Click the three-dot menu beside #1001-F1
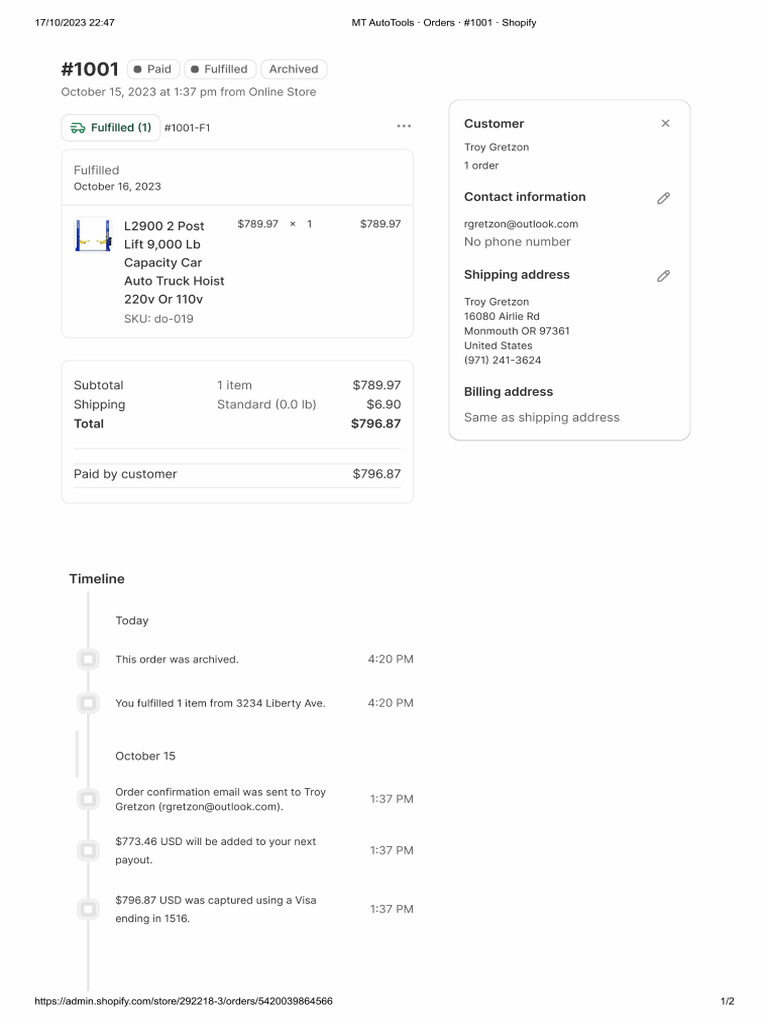 [x=403, y=127]
